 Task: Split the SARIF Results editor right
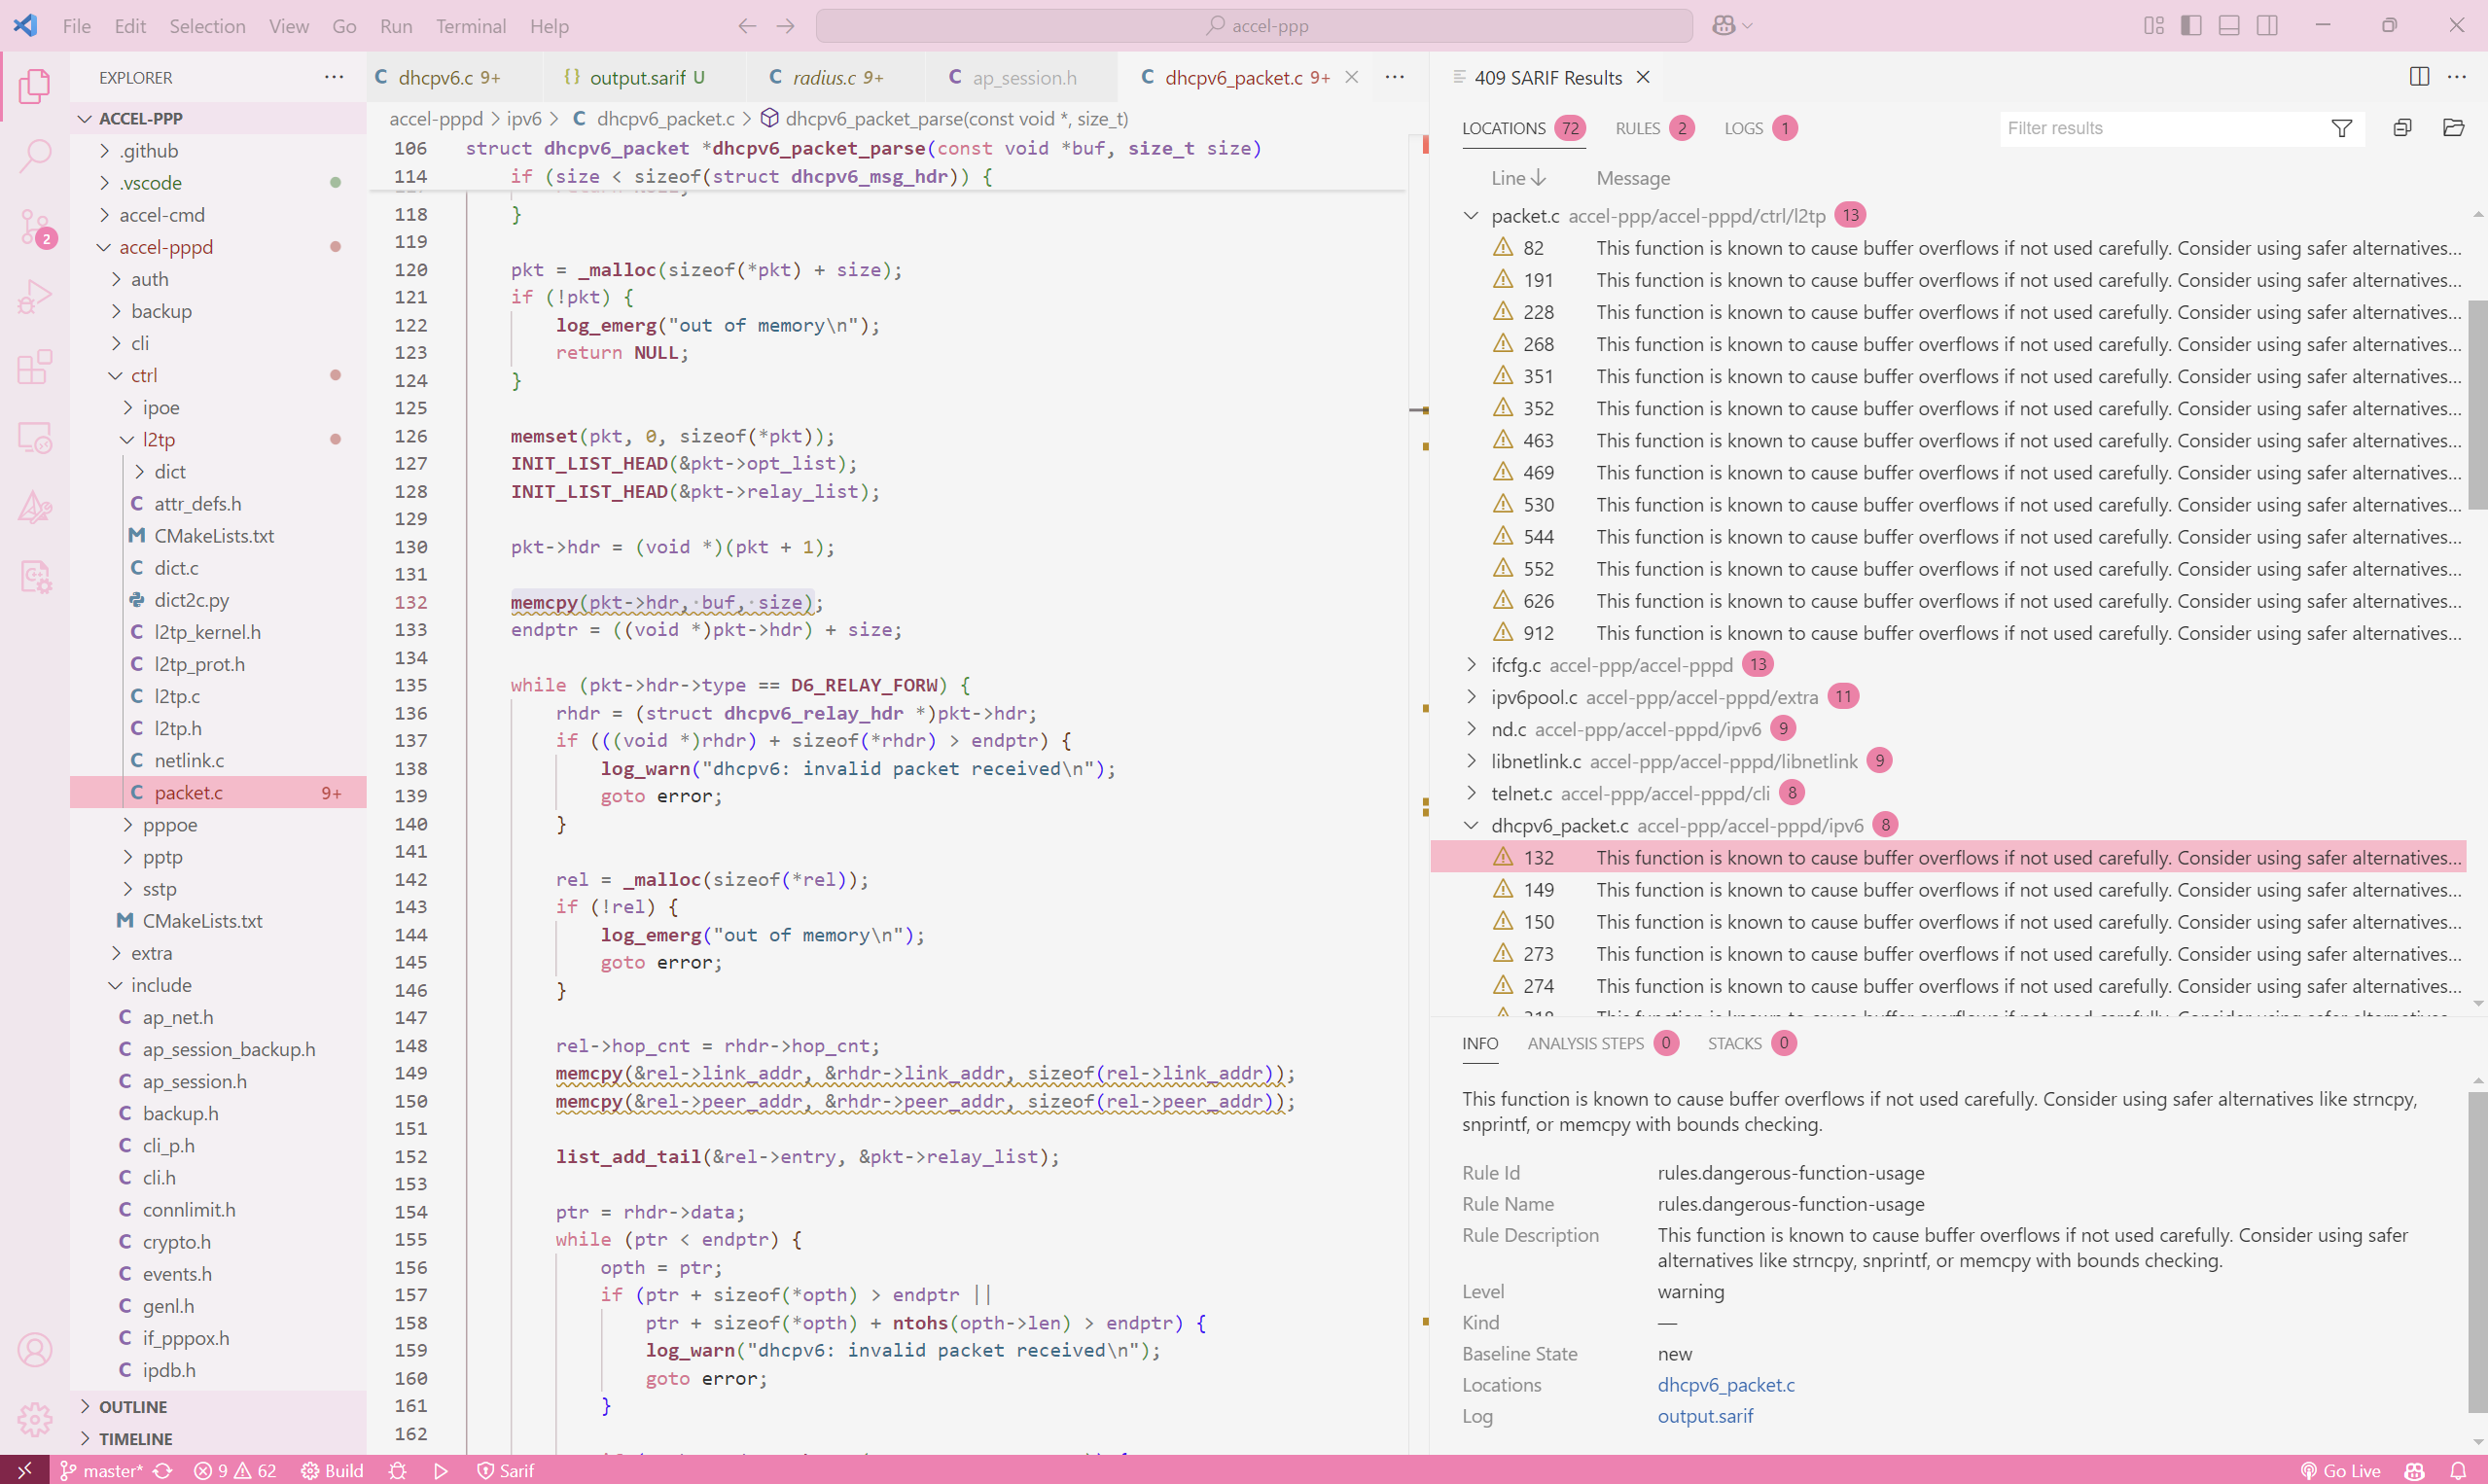point(2419,77)
